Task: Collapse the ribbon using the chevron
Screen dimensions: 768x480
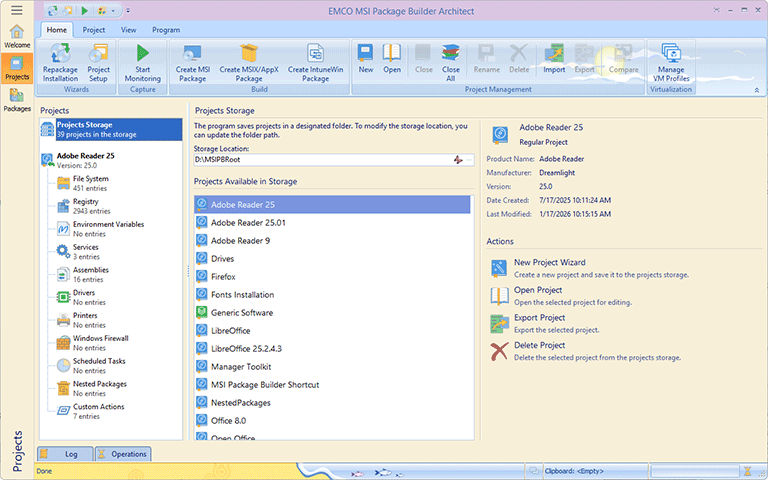Action: (756, 90)
